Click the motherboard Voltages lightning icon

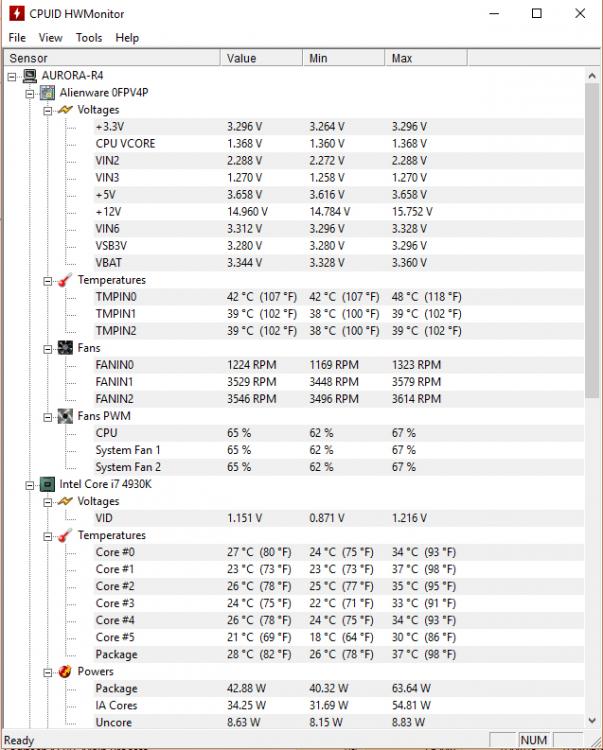point(65,110)
